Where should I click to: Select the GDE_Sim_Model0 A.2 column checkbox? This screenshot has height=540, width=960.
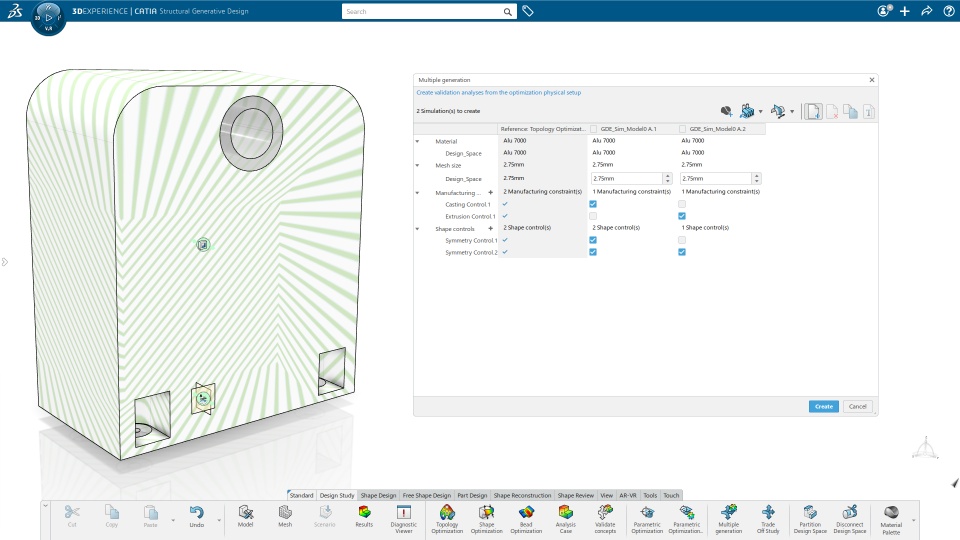click(x=682, y=129)
